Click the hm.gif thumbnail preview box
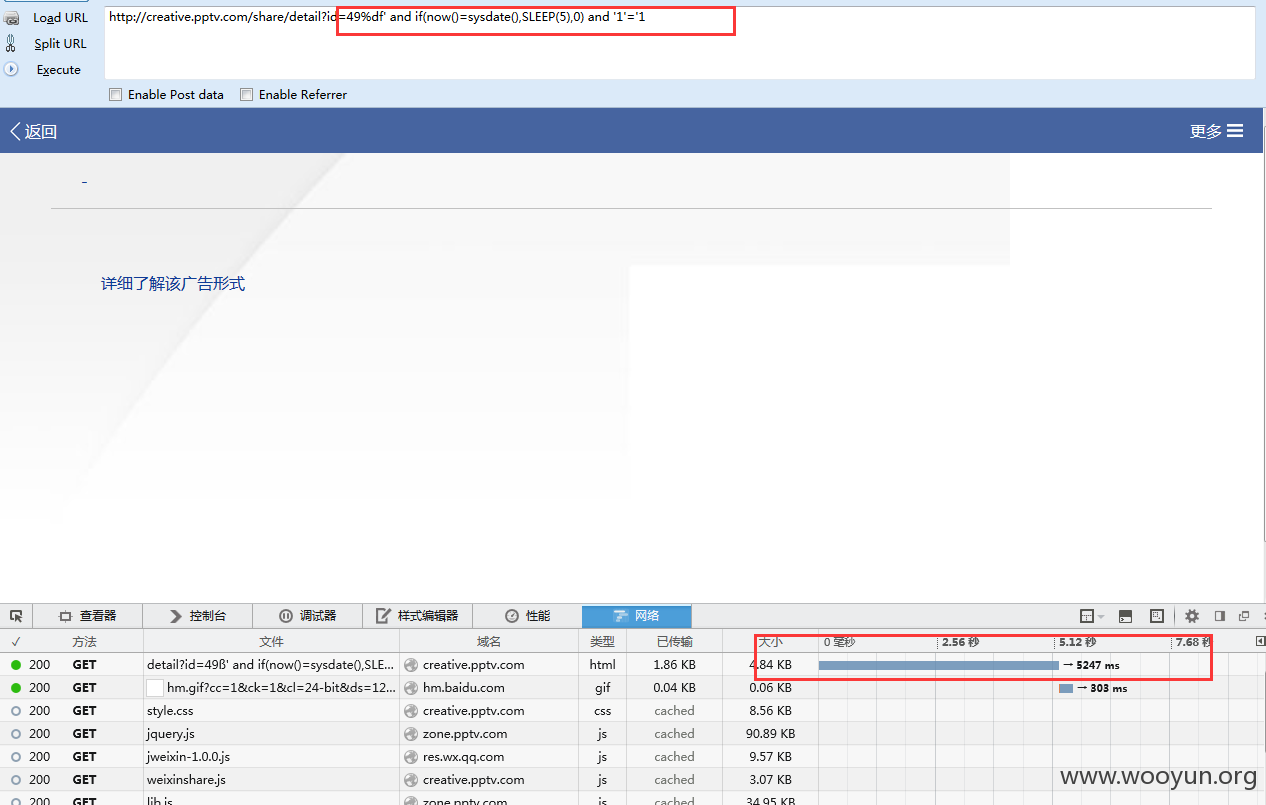Image resolution: width=1266 pixels, height=805 pixels. (x=155, y=688)
